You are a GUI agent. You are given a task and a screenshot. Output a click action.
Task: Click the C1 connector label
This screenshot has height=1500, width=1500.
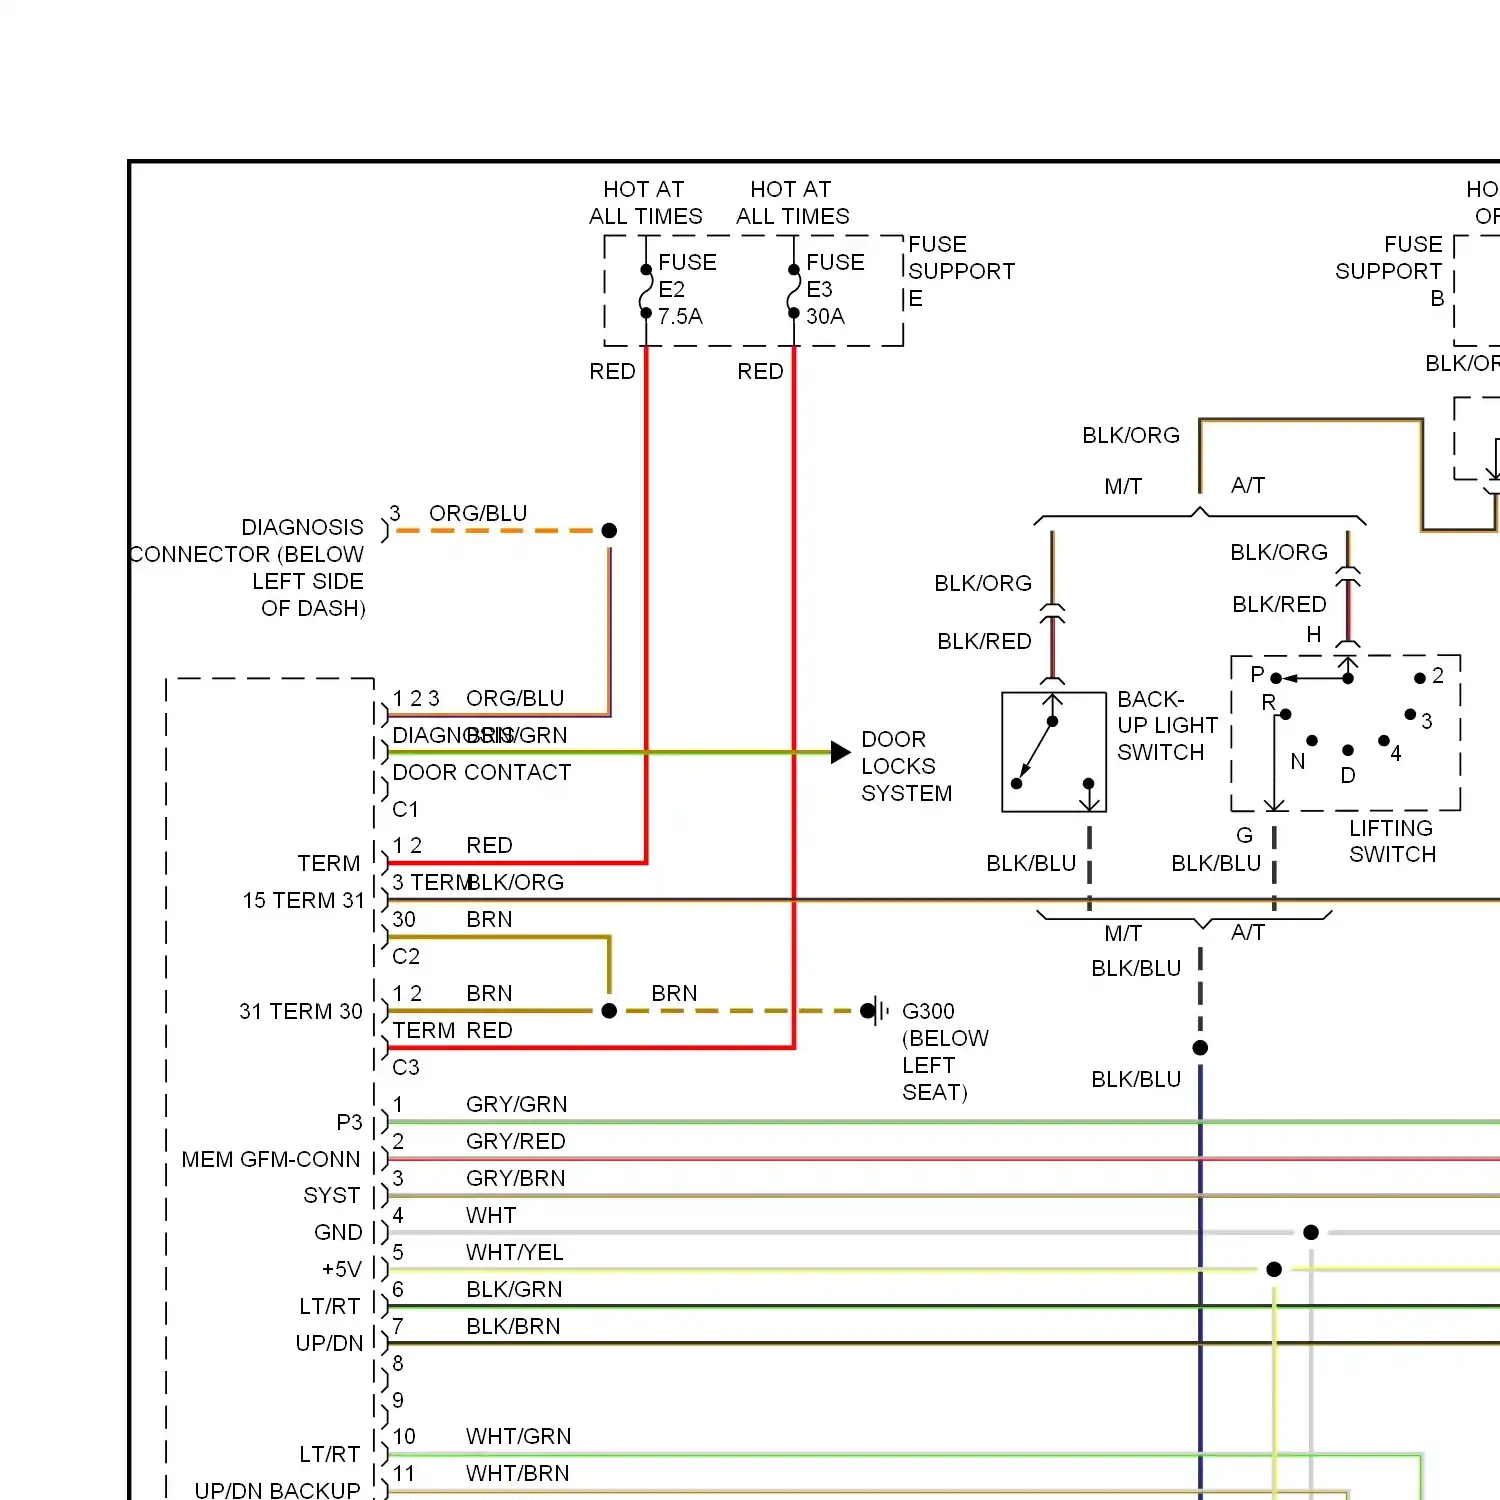(x=405, y=809)
